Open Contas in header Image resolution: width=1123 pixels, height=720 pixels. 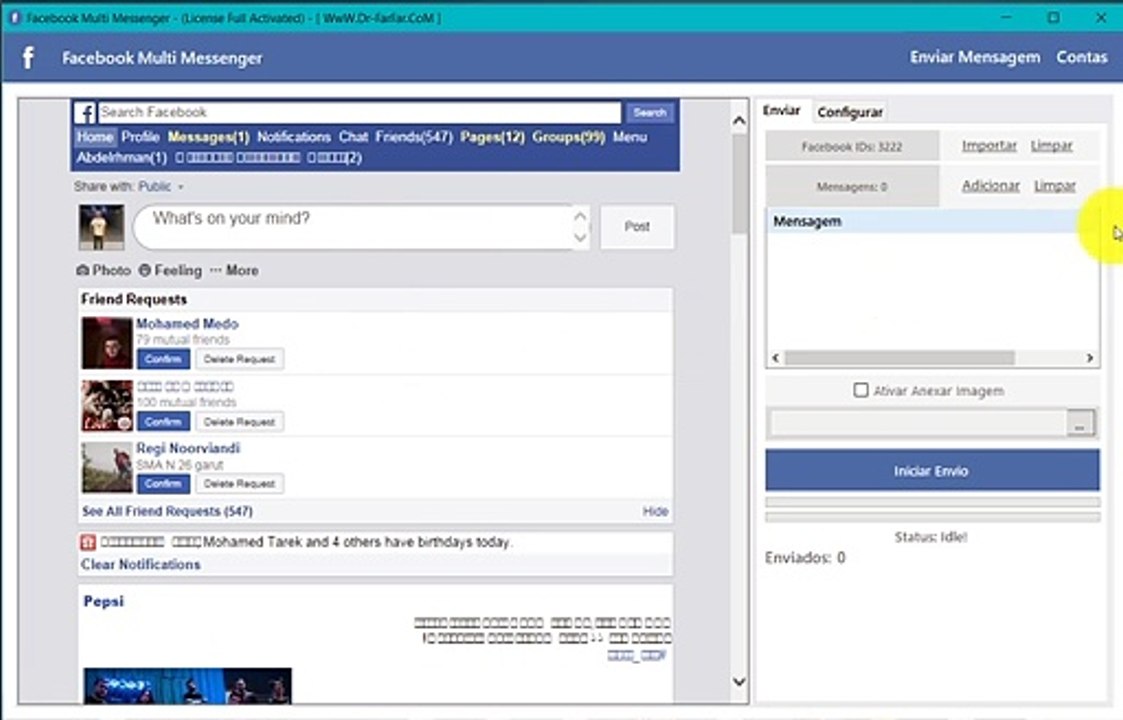[x=1081, y=57]
